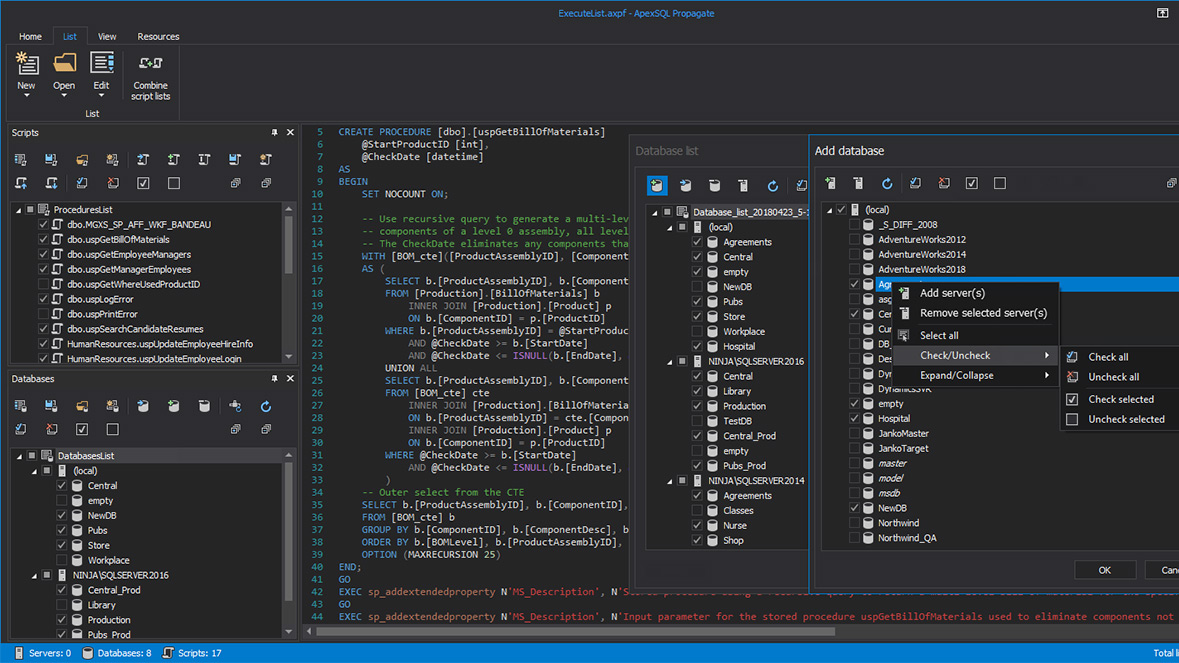Select Uncheck all in submenu

(x=1113, y=377)
